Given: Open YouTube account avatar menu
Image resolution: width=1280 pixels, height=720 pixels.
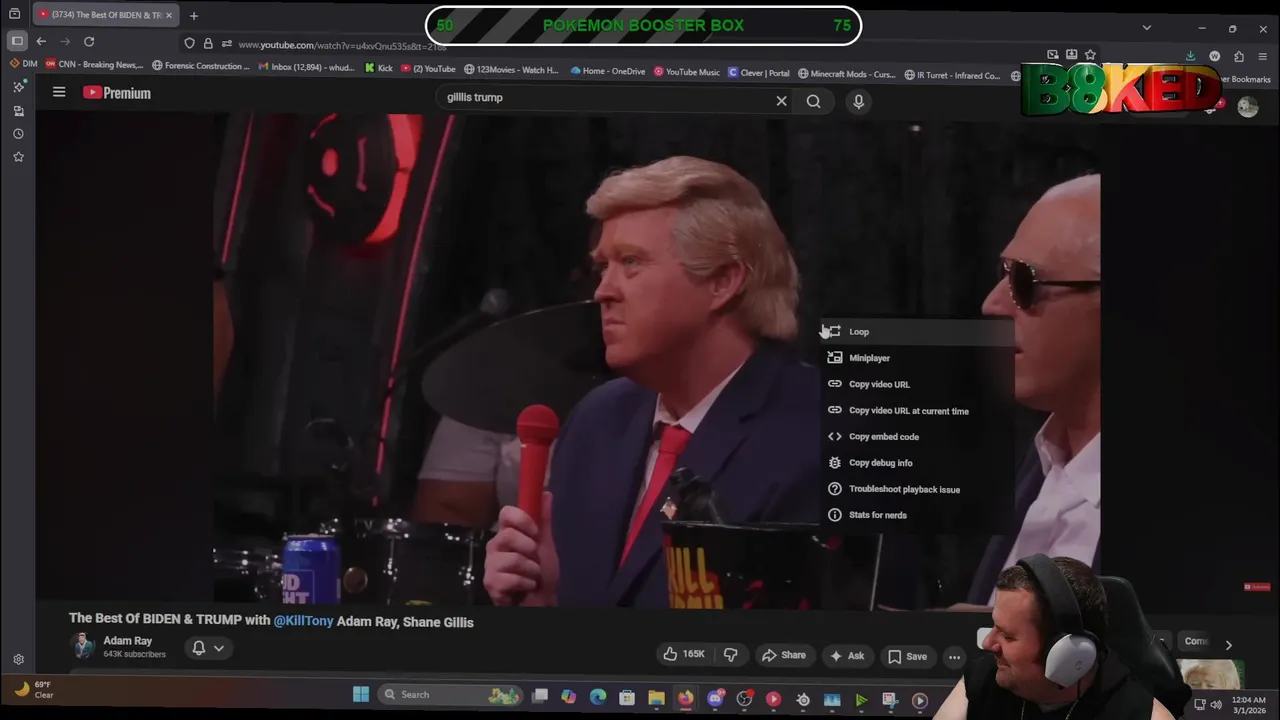Looking at the screenshot, I should tap(1247, 107).
